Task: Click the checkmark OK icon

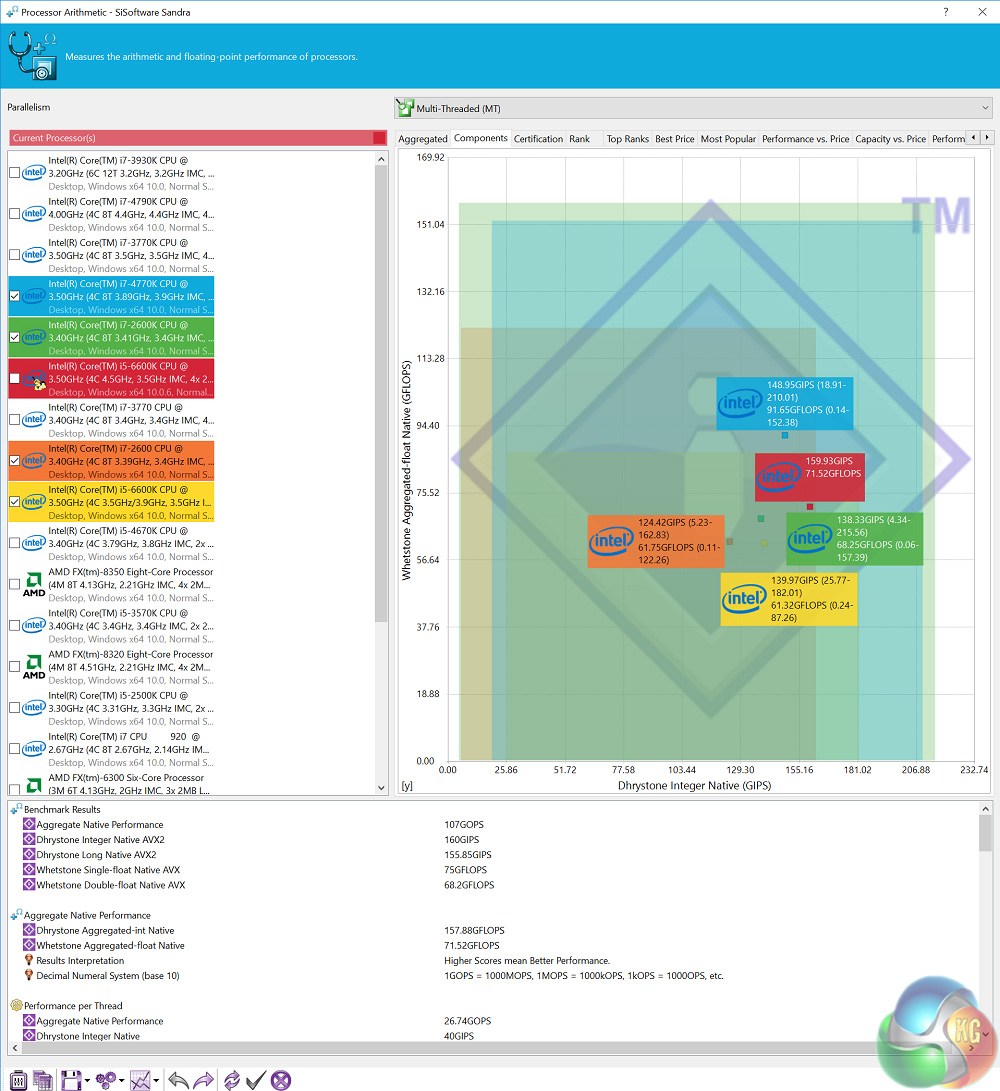Action: tap(256, 1079)
